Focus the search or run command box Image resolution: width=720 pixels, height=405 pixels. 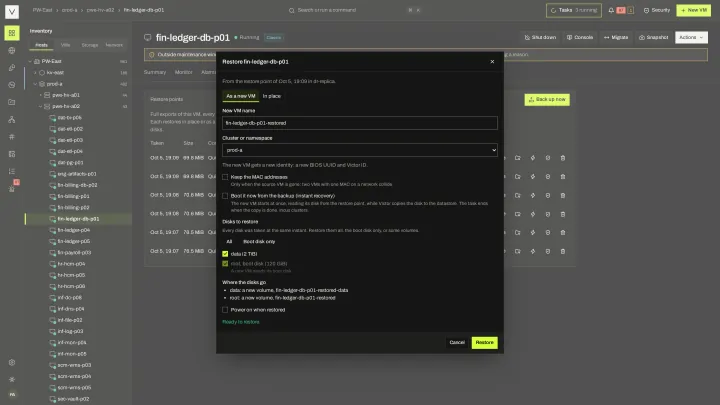pyautogui.click(x=354, y=10)
